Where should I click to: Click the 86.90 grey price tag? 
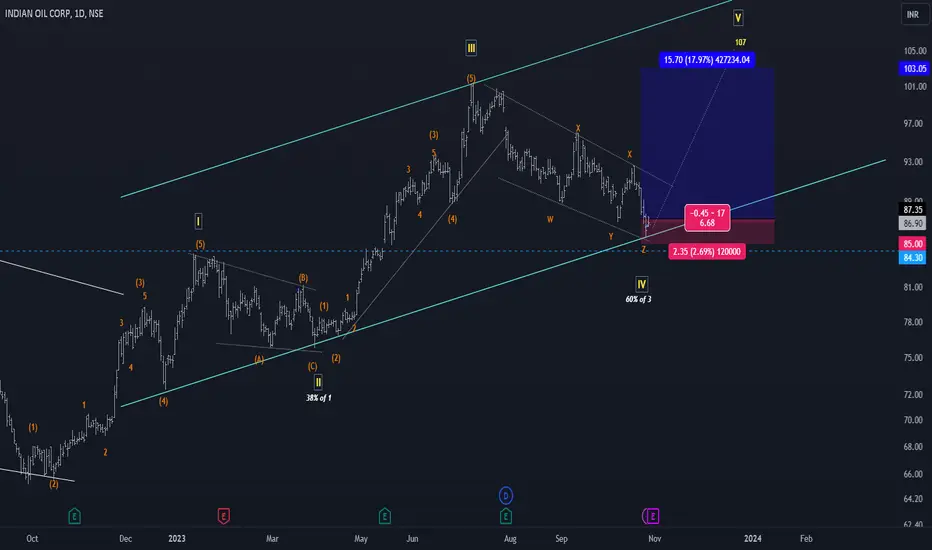click(913, 223)
